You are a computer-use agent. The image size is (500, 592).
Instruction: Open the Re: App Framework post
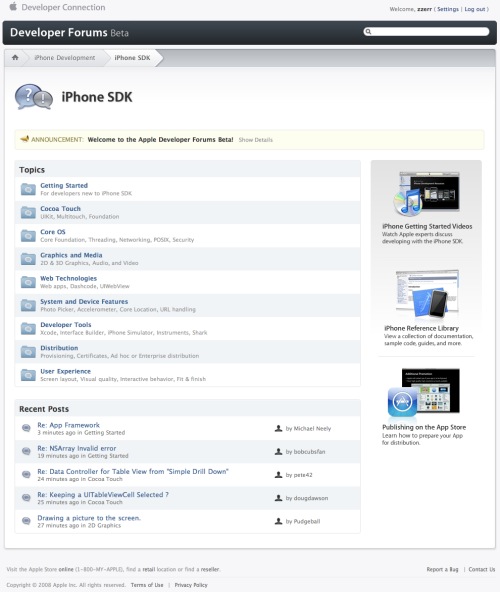tap(68, 425)
